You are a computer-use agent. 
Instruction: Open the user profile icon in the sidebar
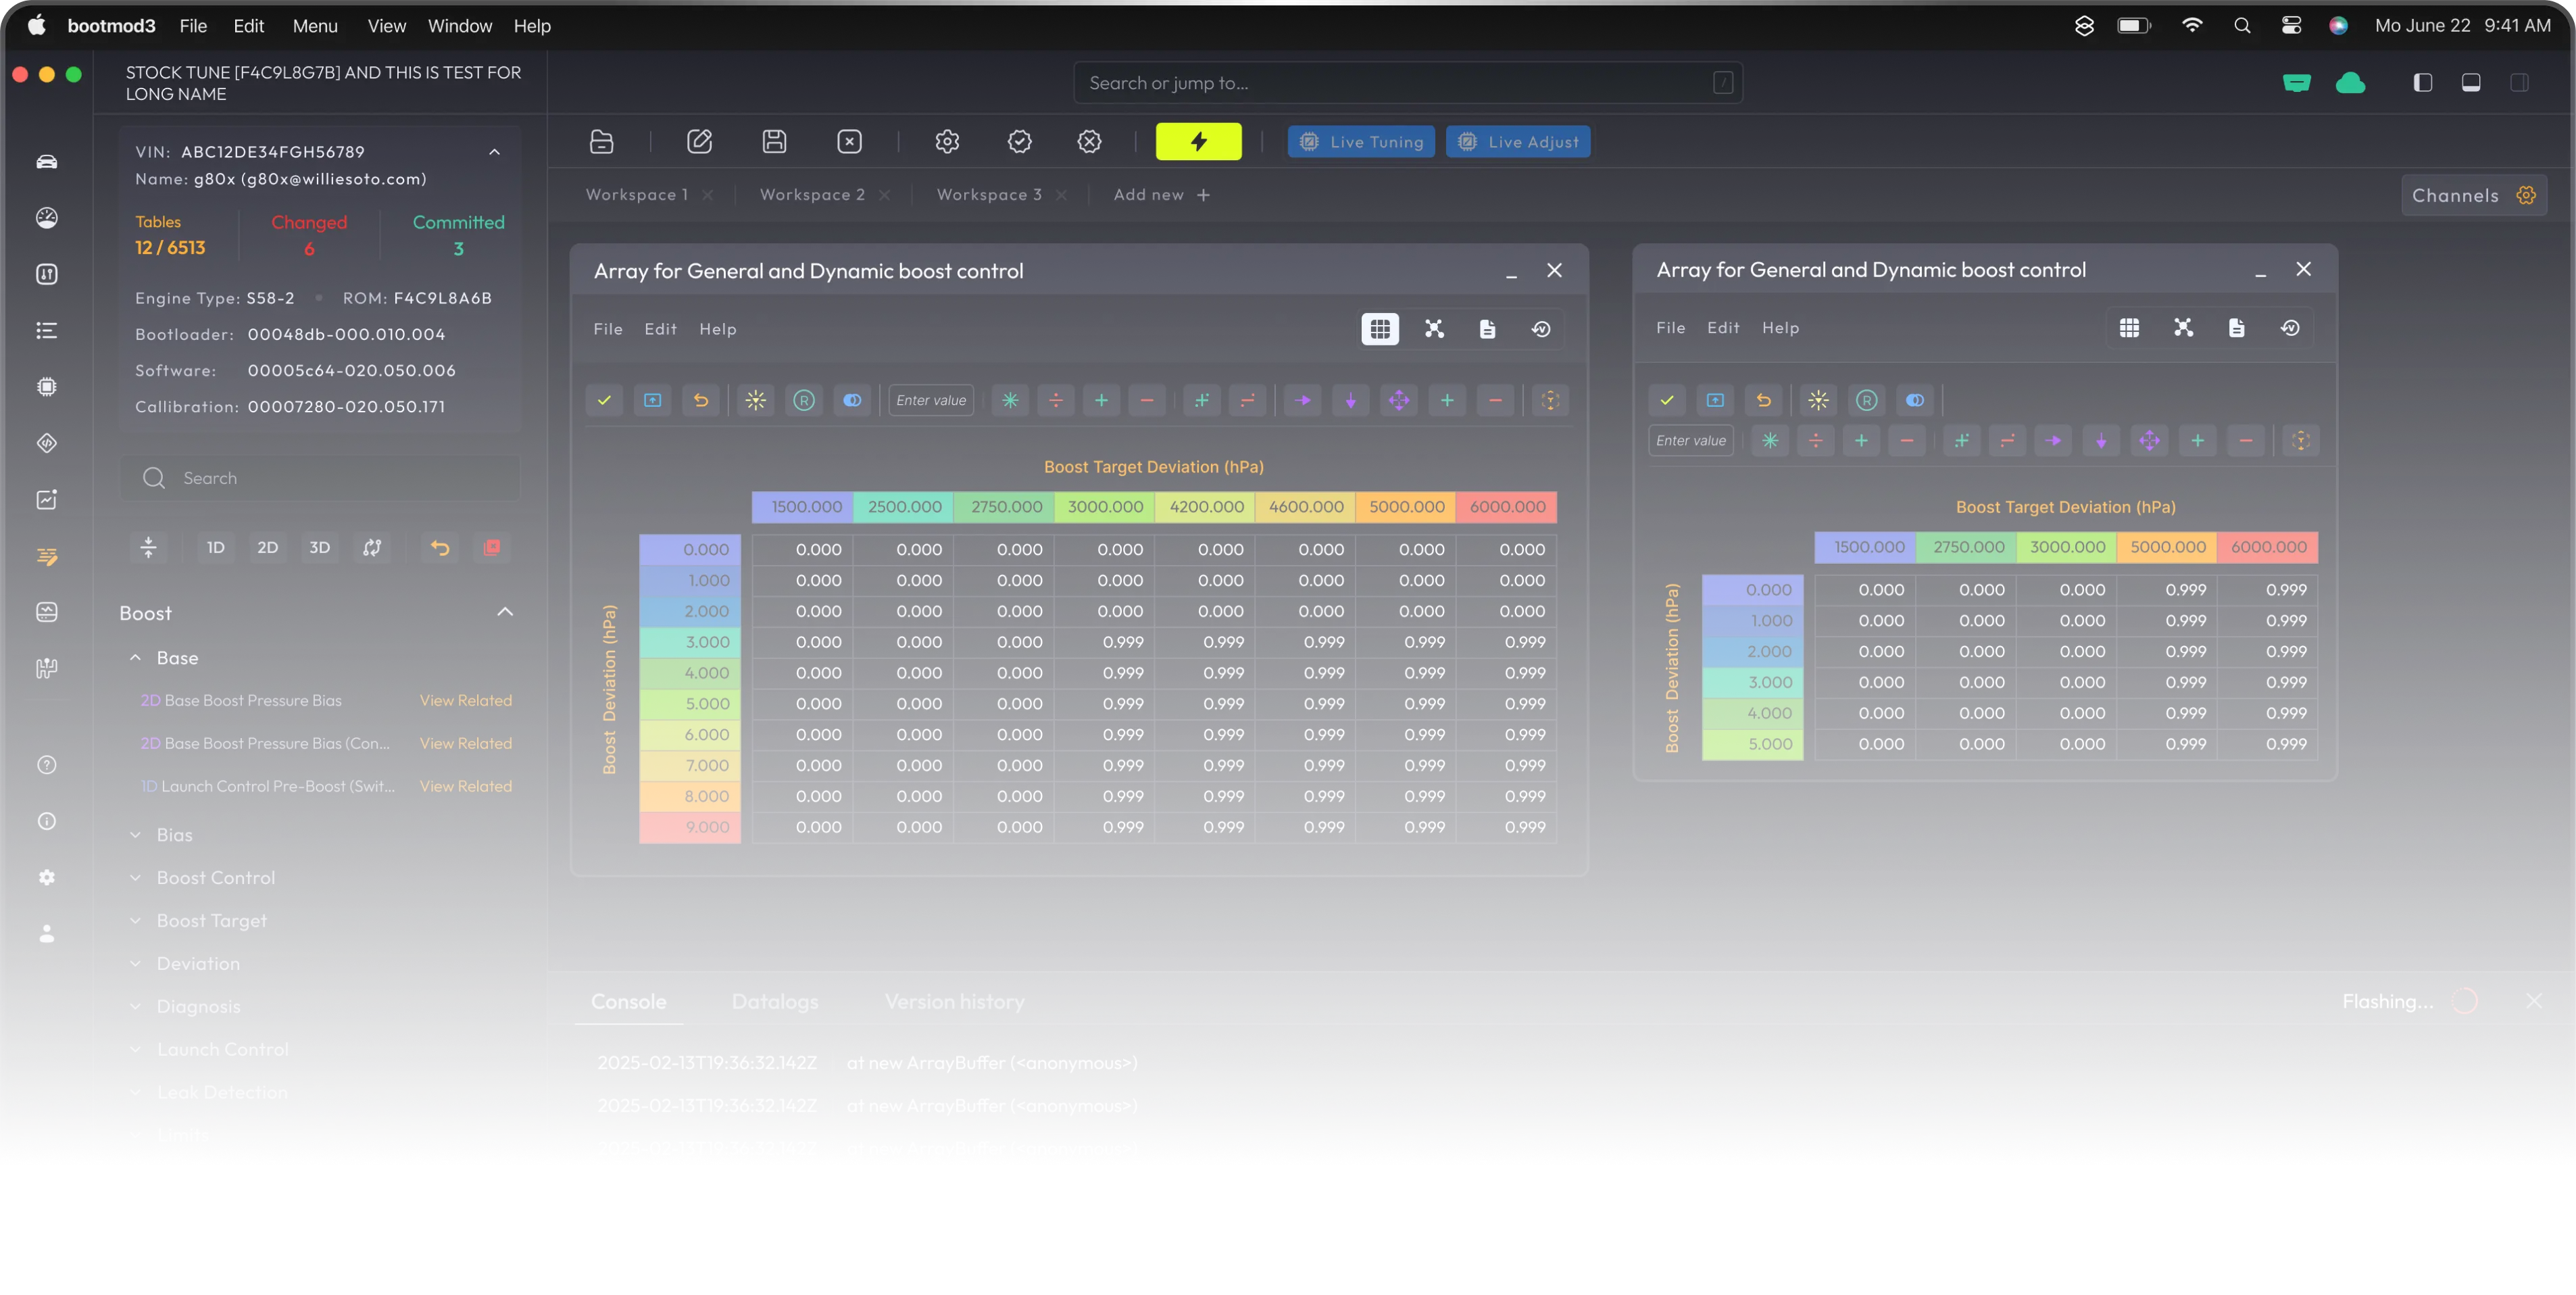click(47, 933)
